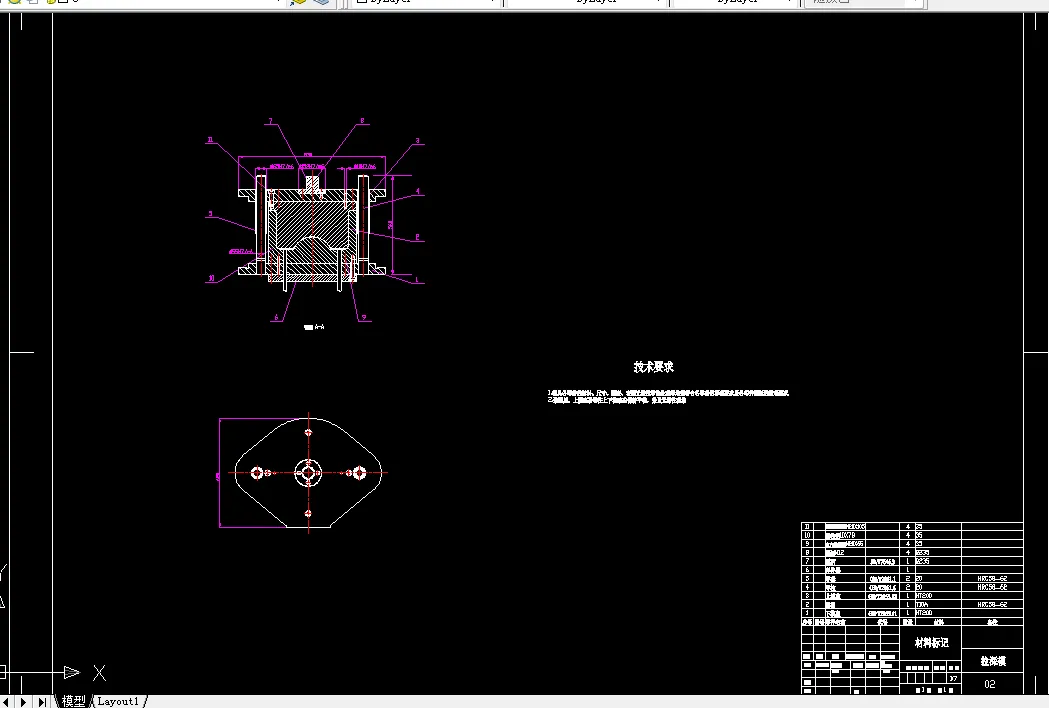Click the next-tab right arrow button
This screenshot has width=1049, height=708.
click(23, 702)
